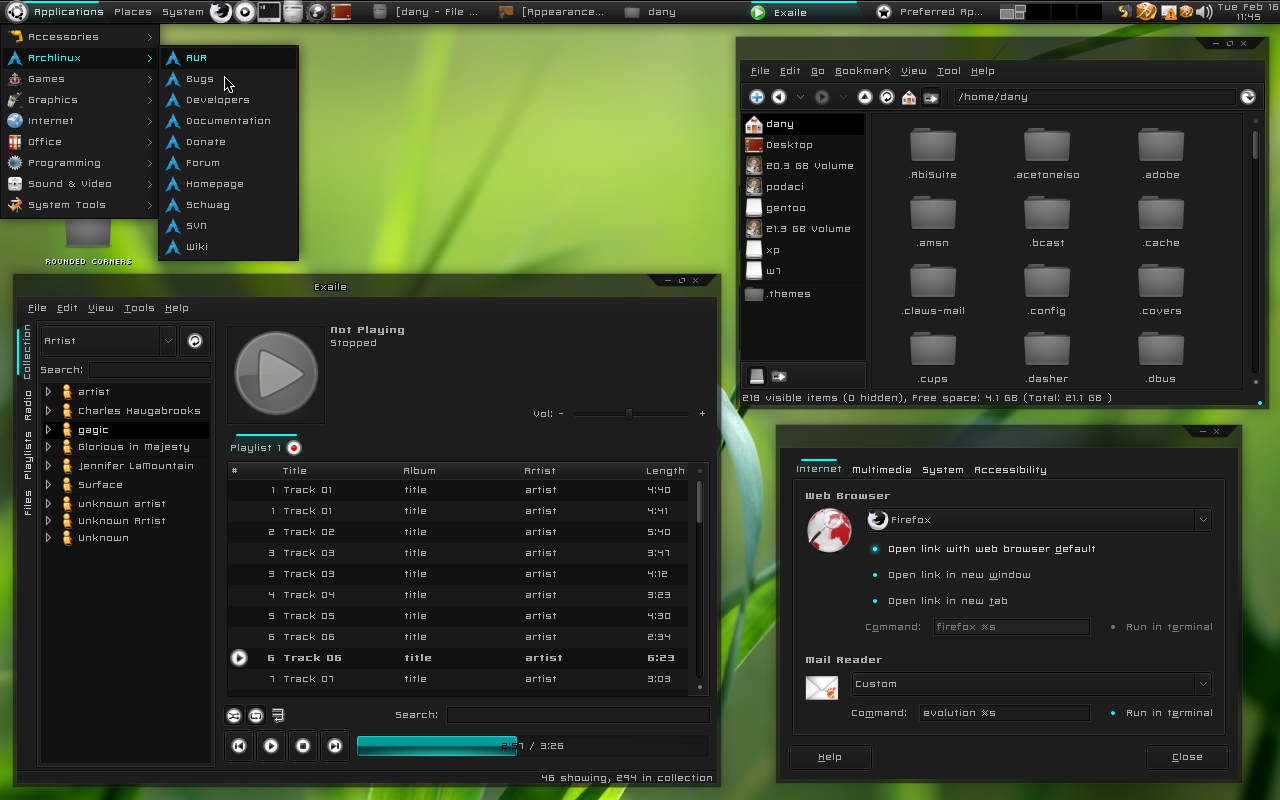Go up to parent folder in file manager
The height and width of the screenshot is (800, 1280).
point(865,97)
